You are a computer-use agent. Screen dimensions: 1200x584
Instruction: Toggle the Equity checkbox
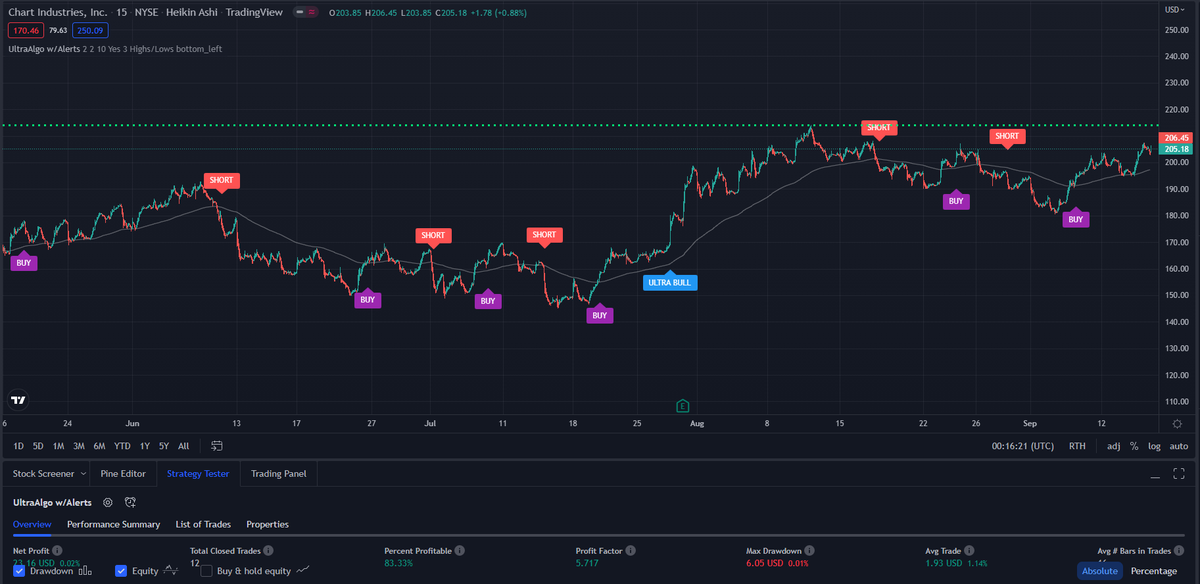(121, 571)
